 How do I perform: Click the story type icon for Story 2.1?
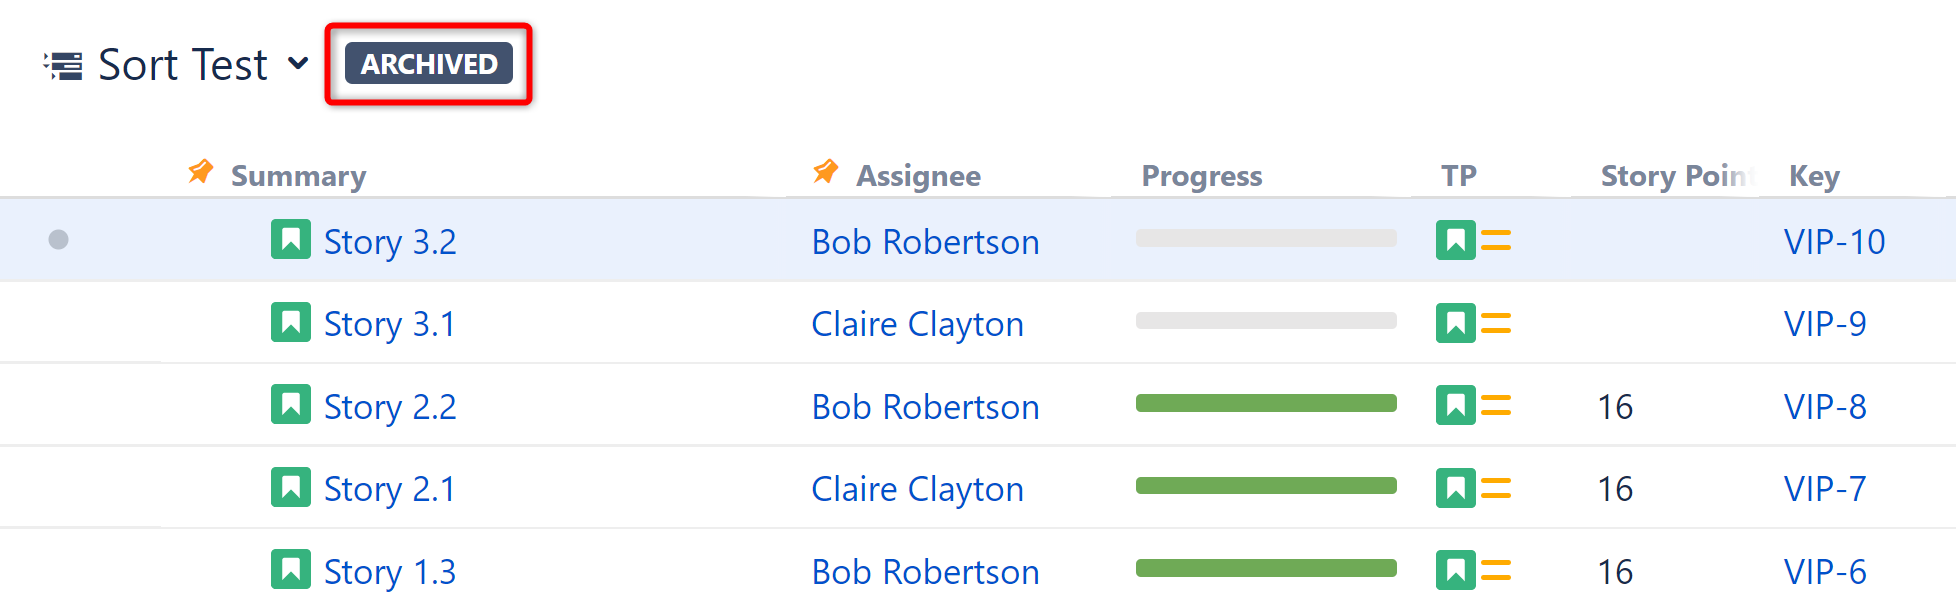click(x=291, y=488)
